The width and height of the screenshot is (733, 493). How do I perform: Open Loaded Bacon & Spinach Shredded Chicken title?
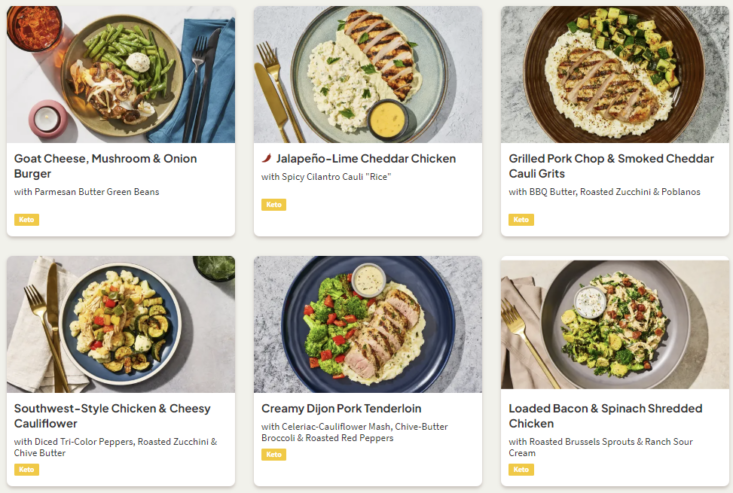[605, 416]
